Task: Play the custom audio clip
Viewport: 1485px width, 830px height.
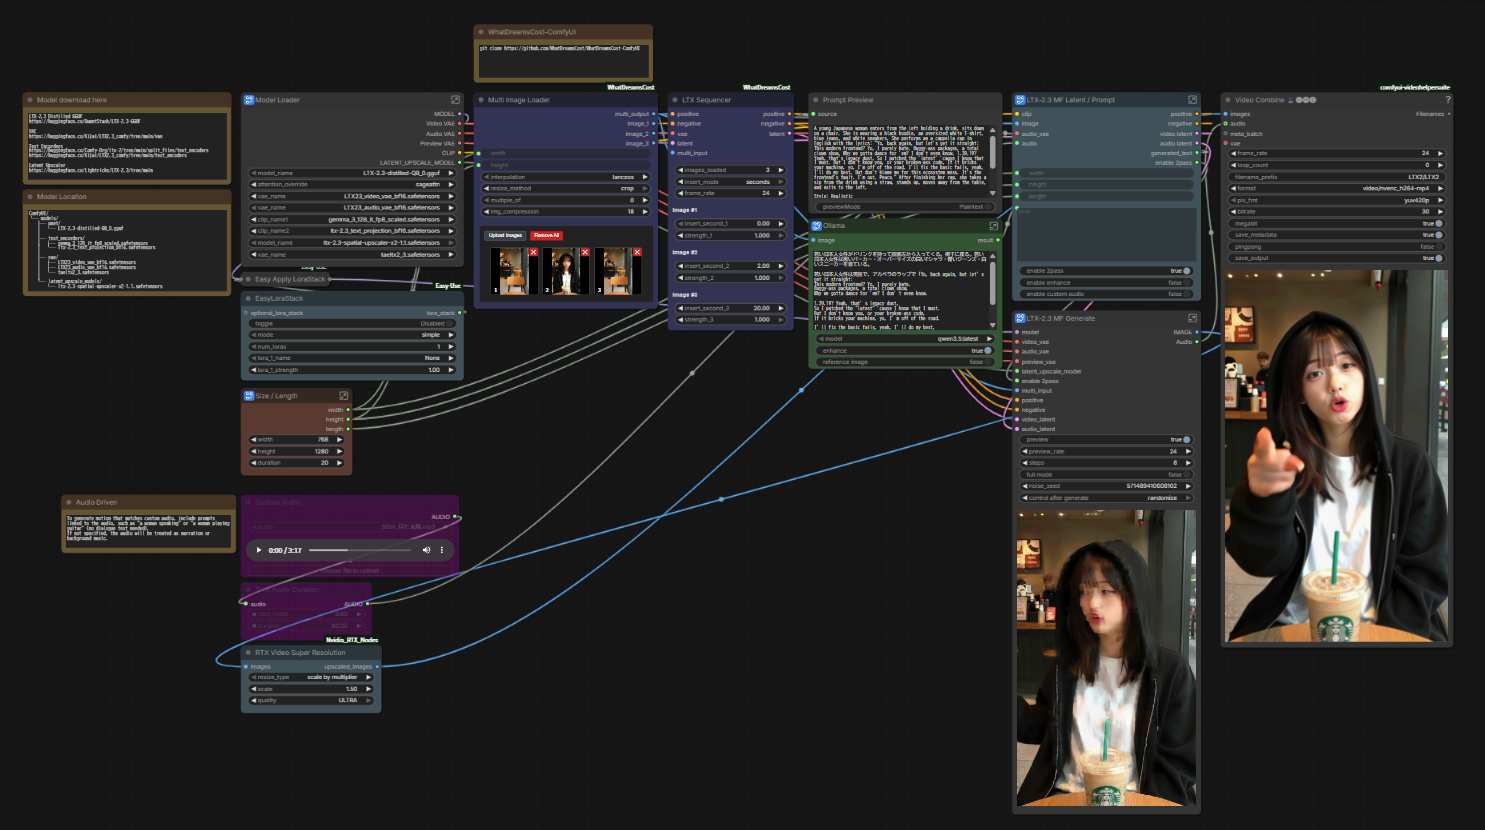Action: tap(259, 550)
